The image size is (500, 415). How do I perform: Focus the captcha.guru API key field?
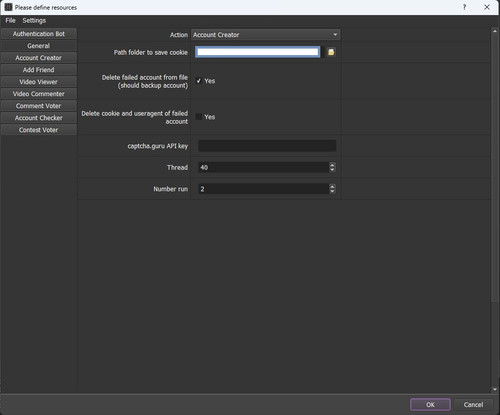(267, 146)
